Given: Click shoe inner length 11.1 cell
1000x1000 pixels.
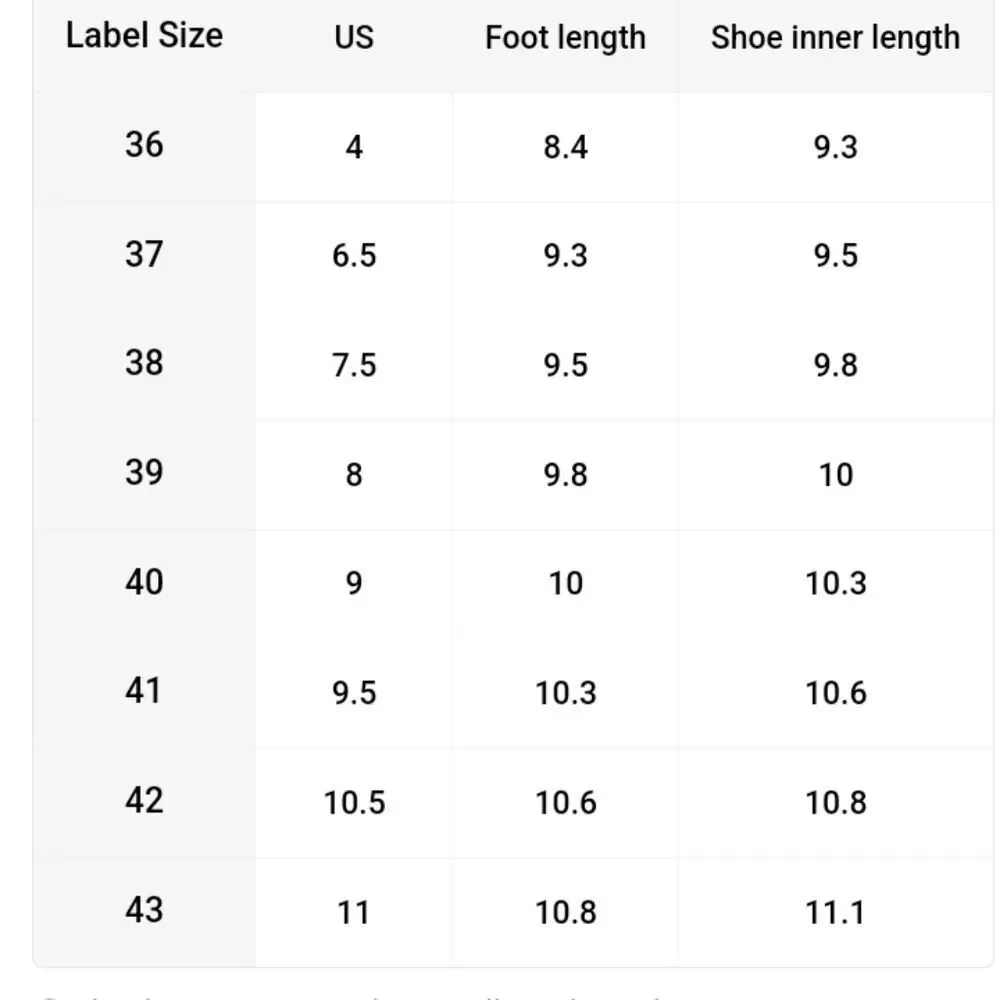Looking at the screenshot, I should pyautogui.click(x=835, y=913).
